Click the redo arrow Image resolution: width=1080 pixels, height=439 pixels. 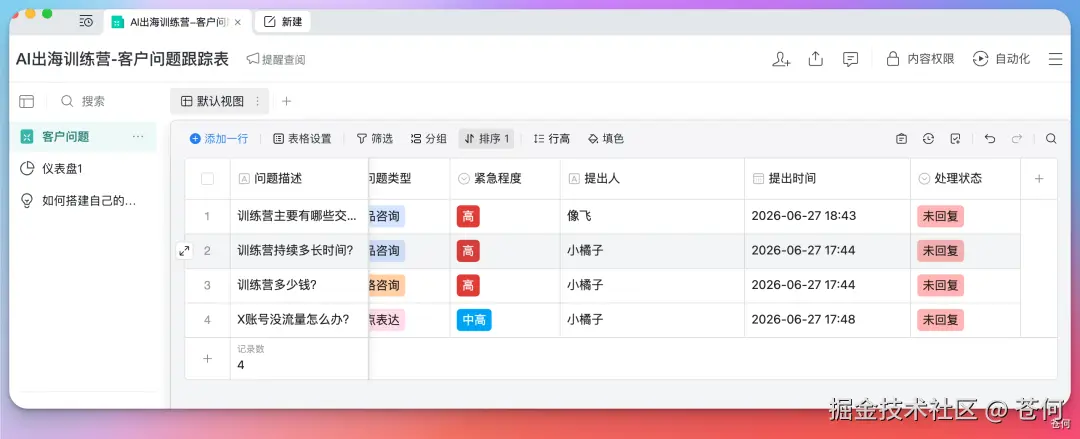[1017, 139]
